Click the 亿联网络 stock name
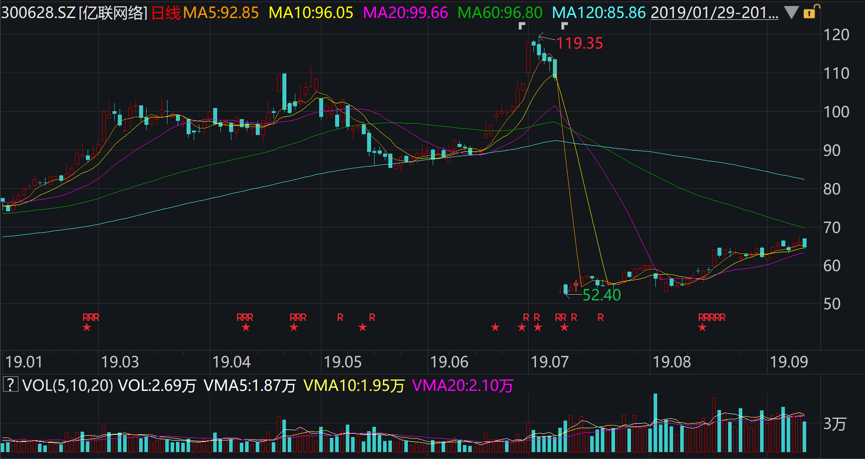This screenshot has width=865, height=459. tap(117, 13)
